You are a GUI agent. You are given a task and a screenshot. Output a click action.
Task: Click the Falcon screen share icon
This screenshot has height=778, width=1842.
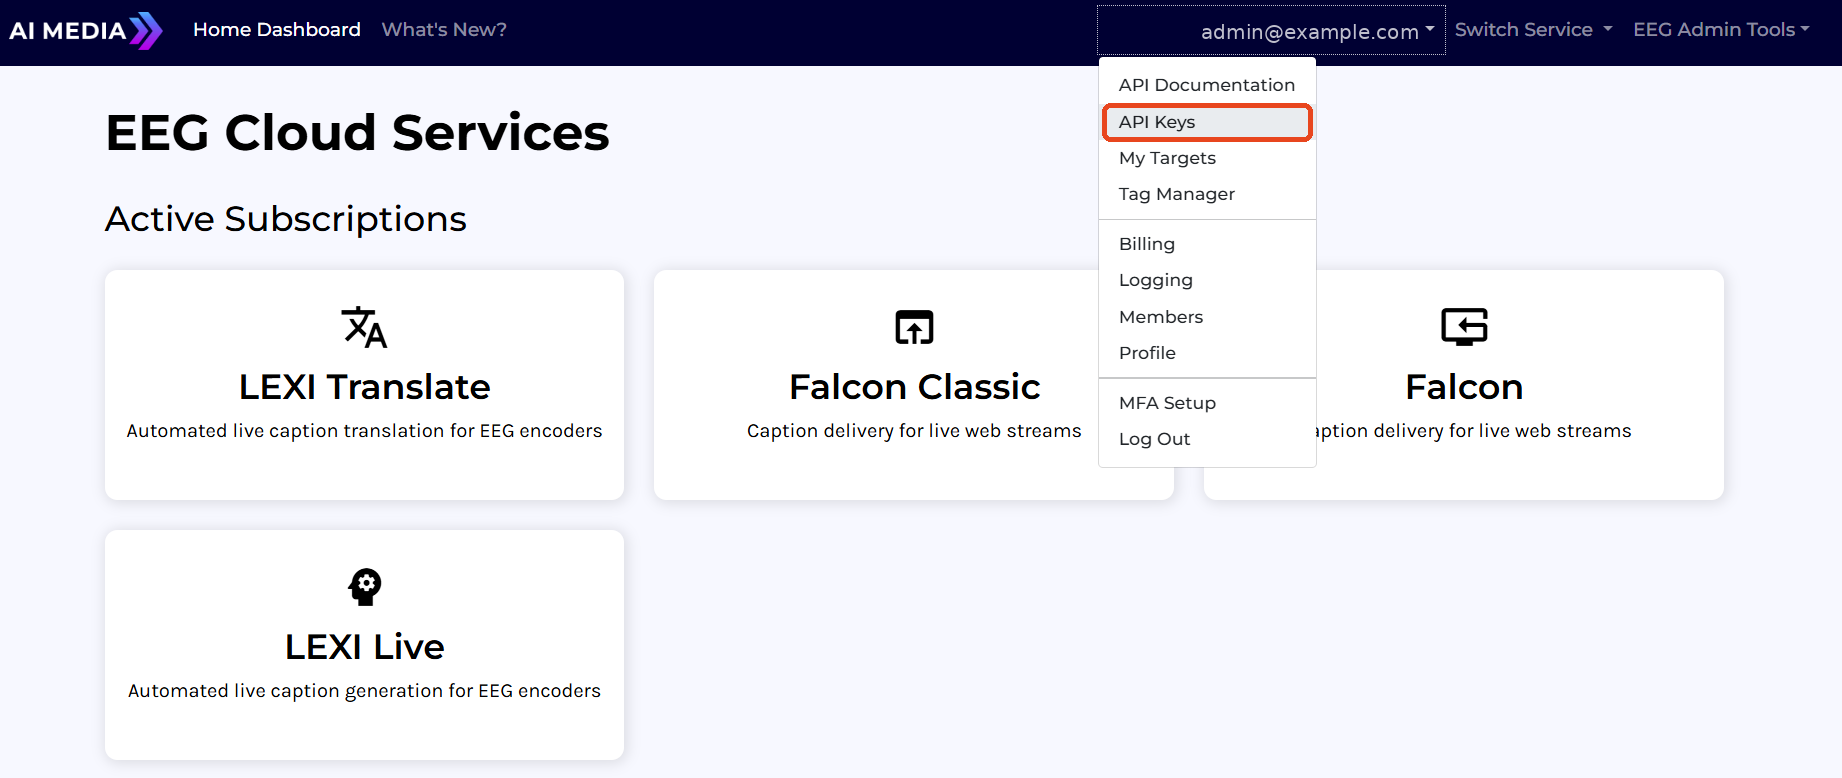coord(1464,327)
